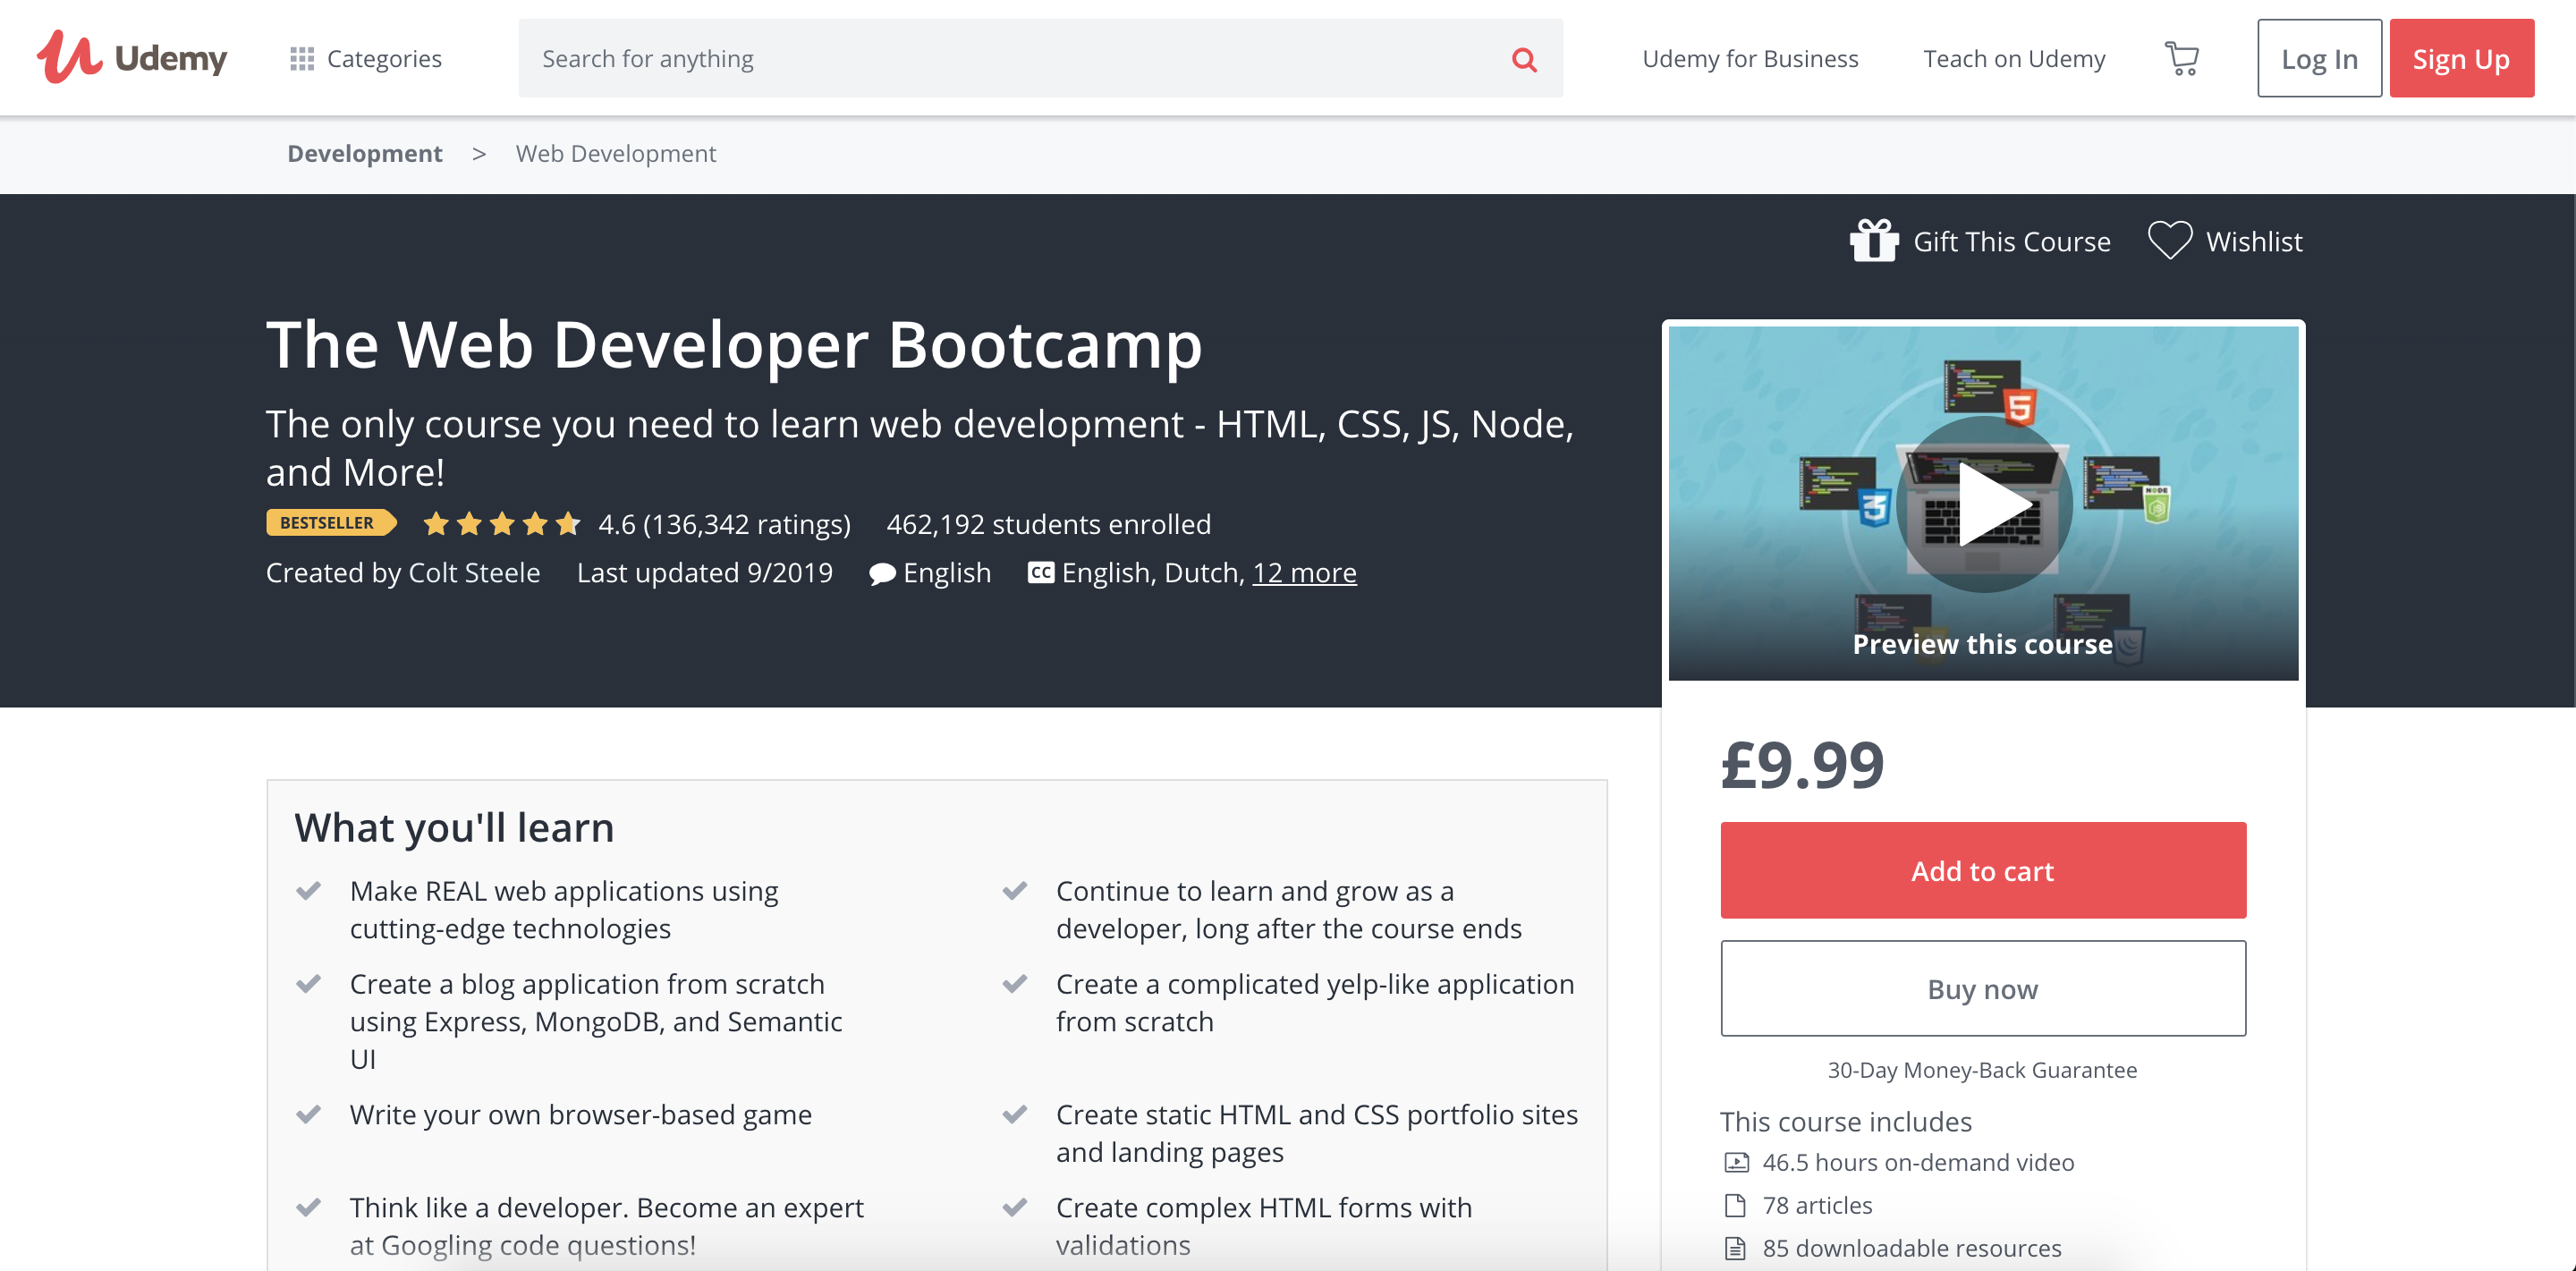2576x1271 pixels.
Task: Click the speech bubble language icon
Action: pos(881,573)
